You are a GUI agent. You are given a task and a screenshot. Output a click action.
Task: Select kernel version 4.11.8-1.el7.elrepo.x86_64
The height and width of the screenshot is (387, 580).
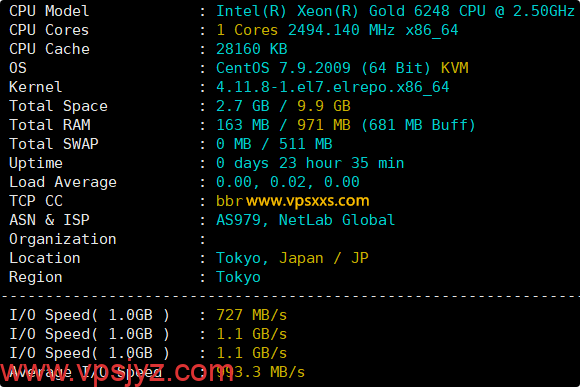pyautogui.click(x=333, y=87)
